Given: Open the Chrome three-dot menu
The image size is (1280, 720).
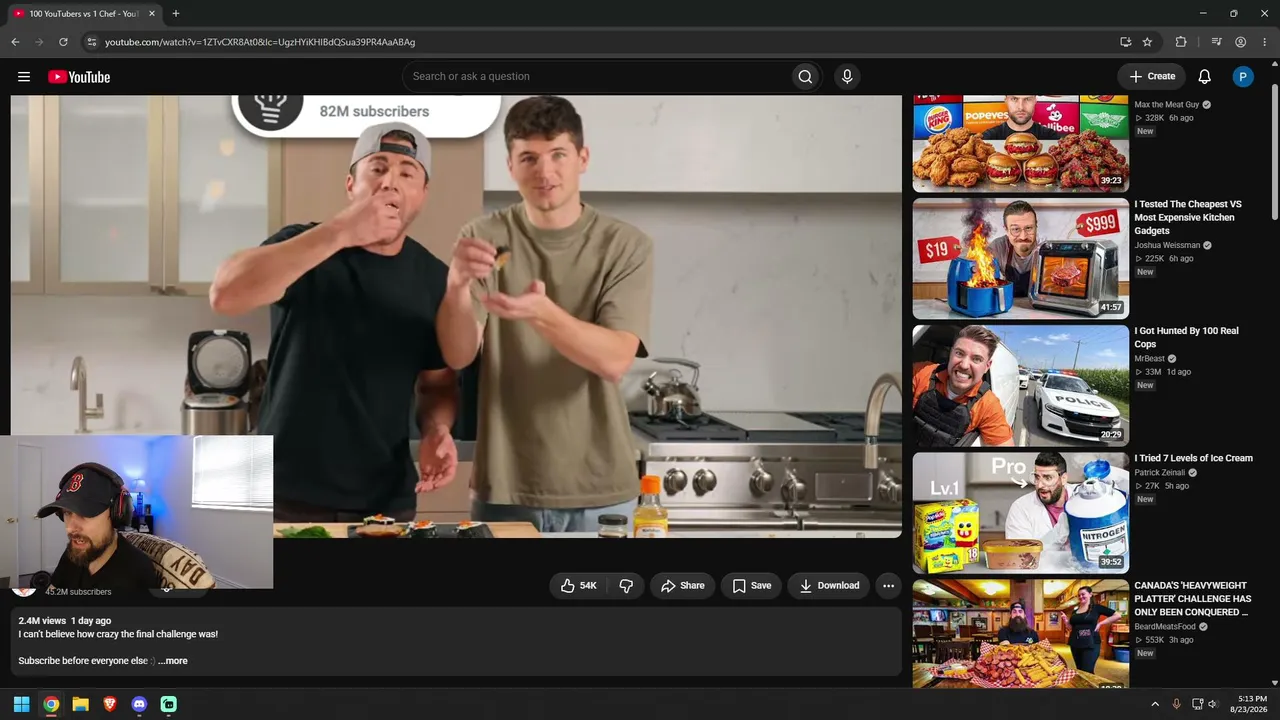Looking at the screenshot, I should (1265, 42).
